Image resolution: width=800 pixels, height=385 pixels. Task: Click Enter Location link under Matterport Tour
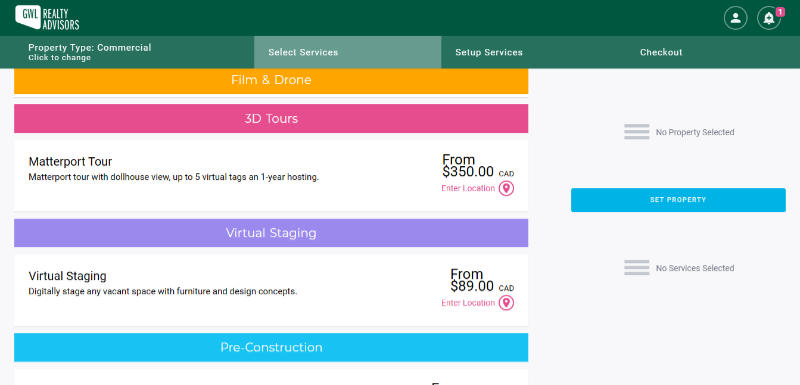468,189
